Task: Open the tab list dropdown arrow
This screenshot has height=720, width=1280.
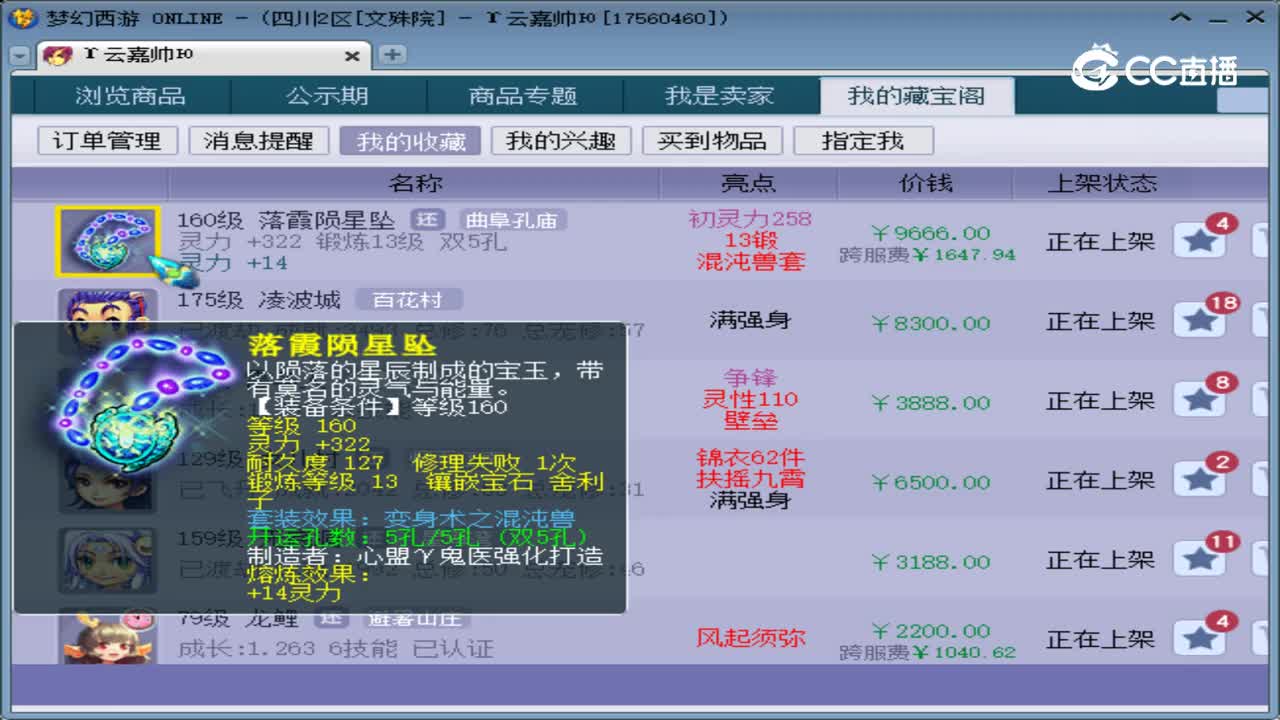Action: click(x=19, y=56)
